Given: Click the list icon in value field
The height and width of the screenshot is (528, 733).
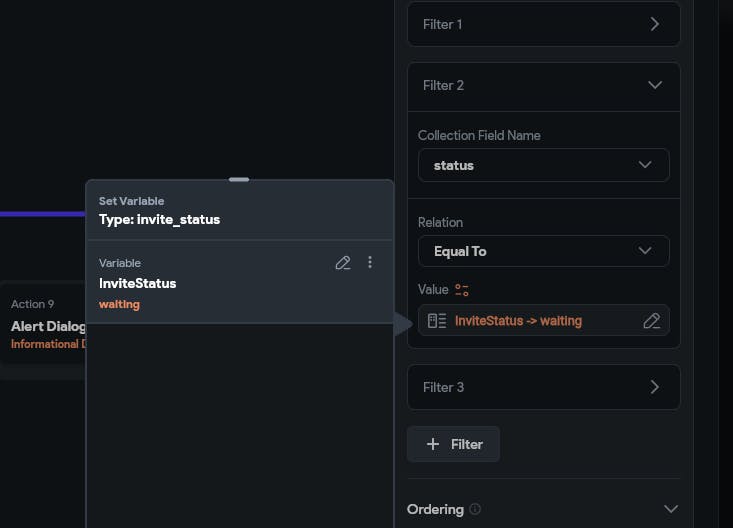Looking at the screenshot, I should (437, 321).
